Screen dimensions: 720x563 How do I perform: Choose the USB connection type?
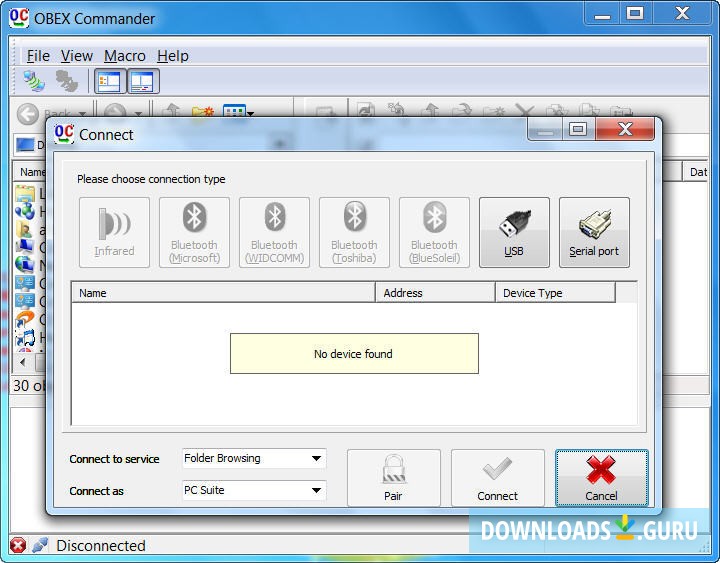coord(514,232)
